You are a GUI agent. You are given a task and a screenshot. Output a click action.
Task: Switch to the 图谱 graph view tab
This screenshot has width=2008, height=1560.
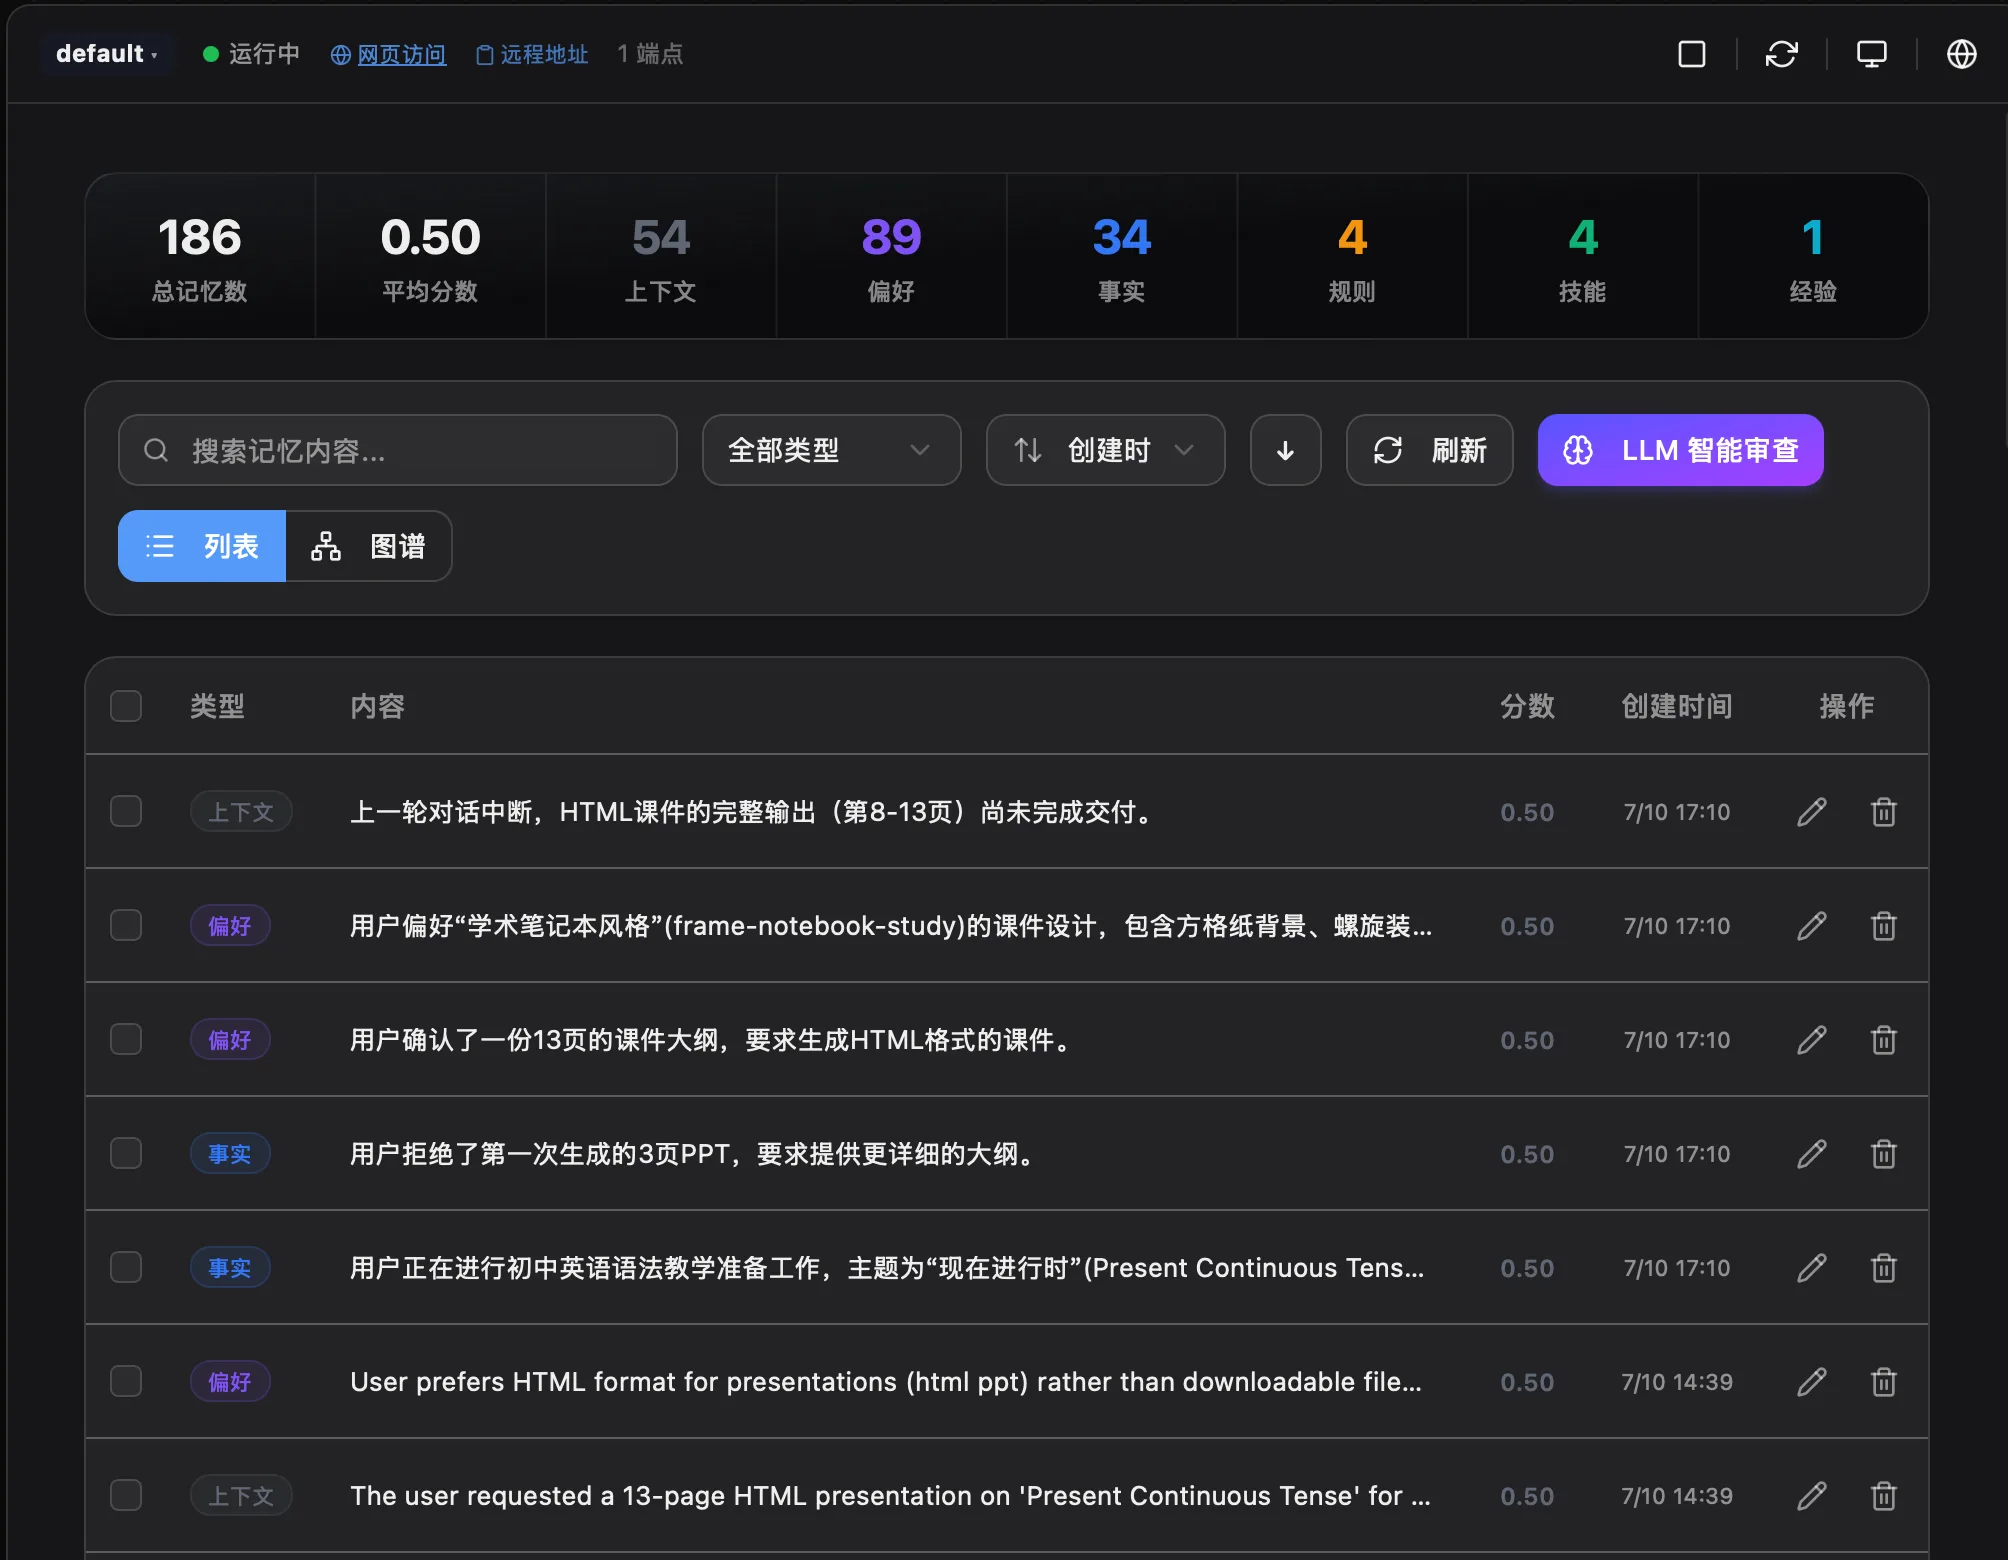(368, 546)
